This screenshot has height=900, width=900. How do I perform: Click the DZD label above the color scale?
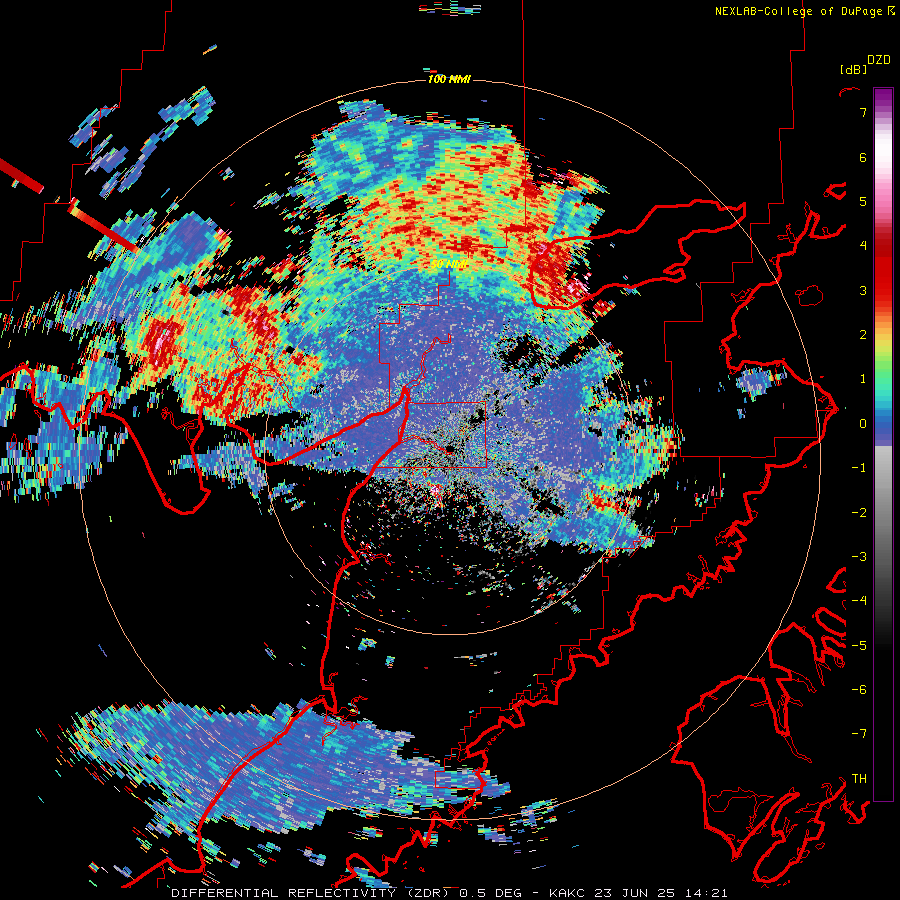click(x=879, y=60)
